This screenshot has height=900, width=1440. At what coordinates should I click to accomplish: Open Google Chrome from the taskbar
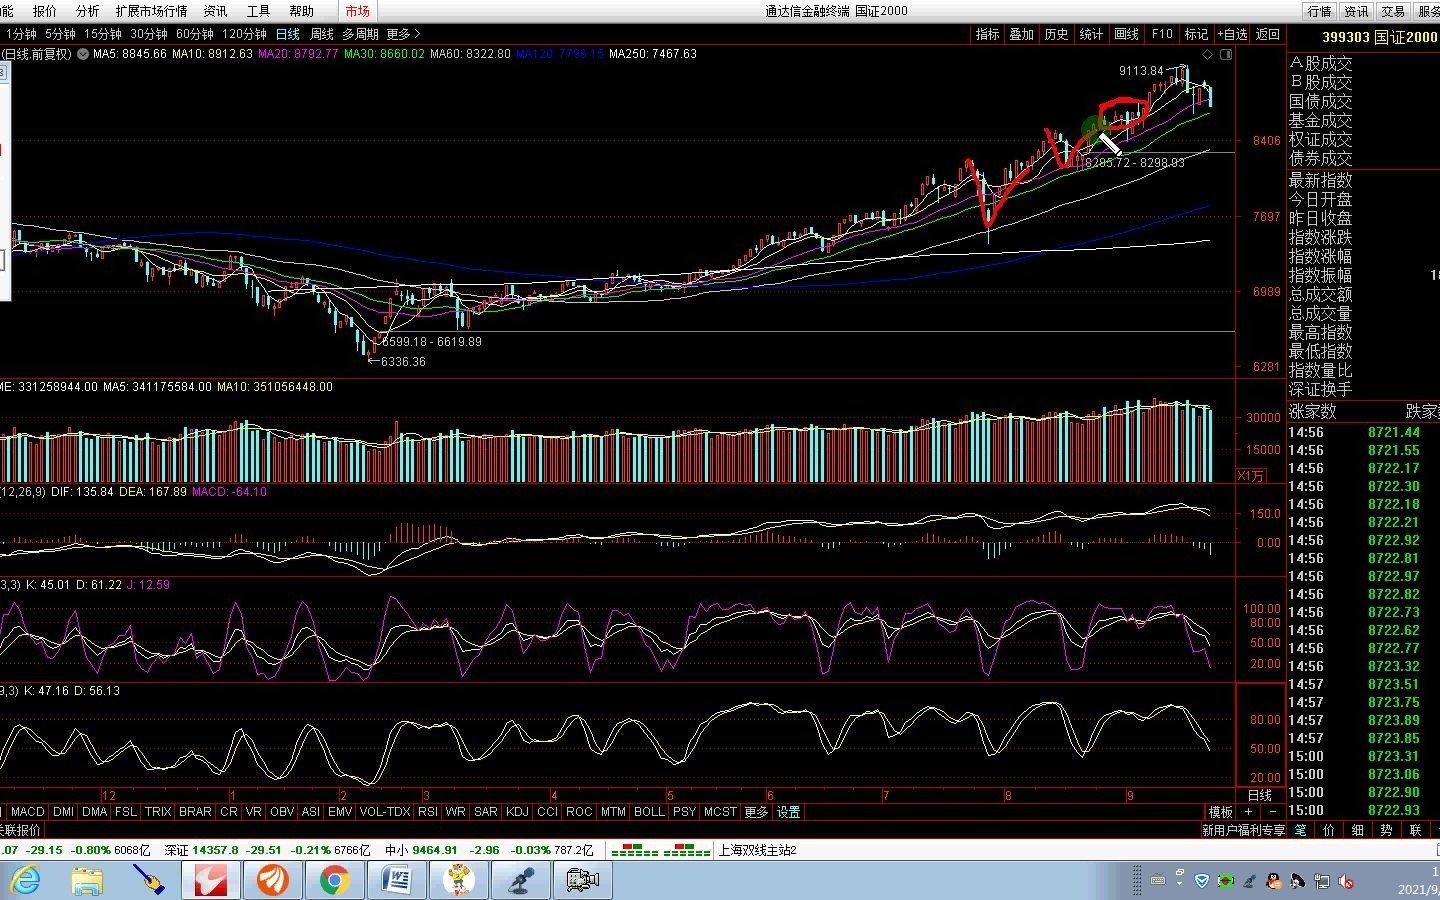point(334,880)
